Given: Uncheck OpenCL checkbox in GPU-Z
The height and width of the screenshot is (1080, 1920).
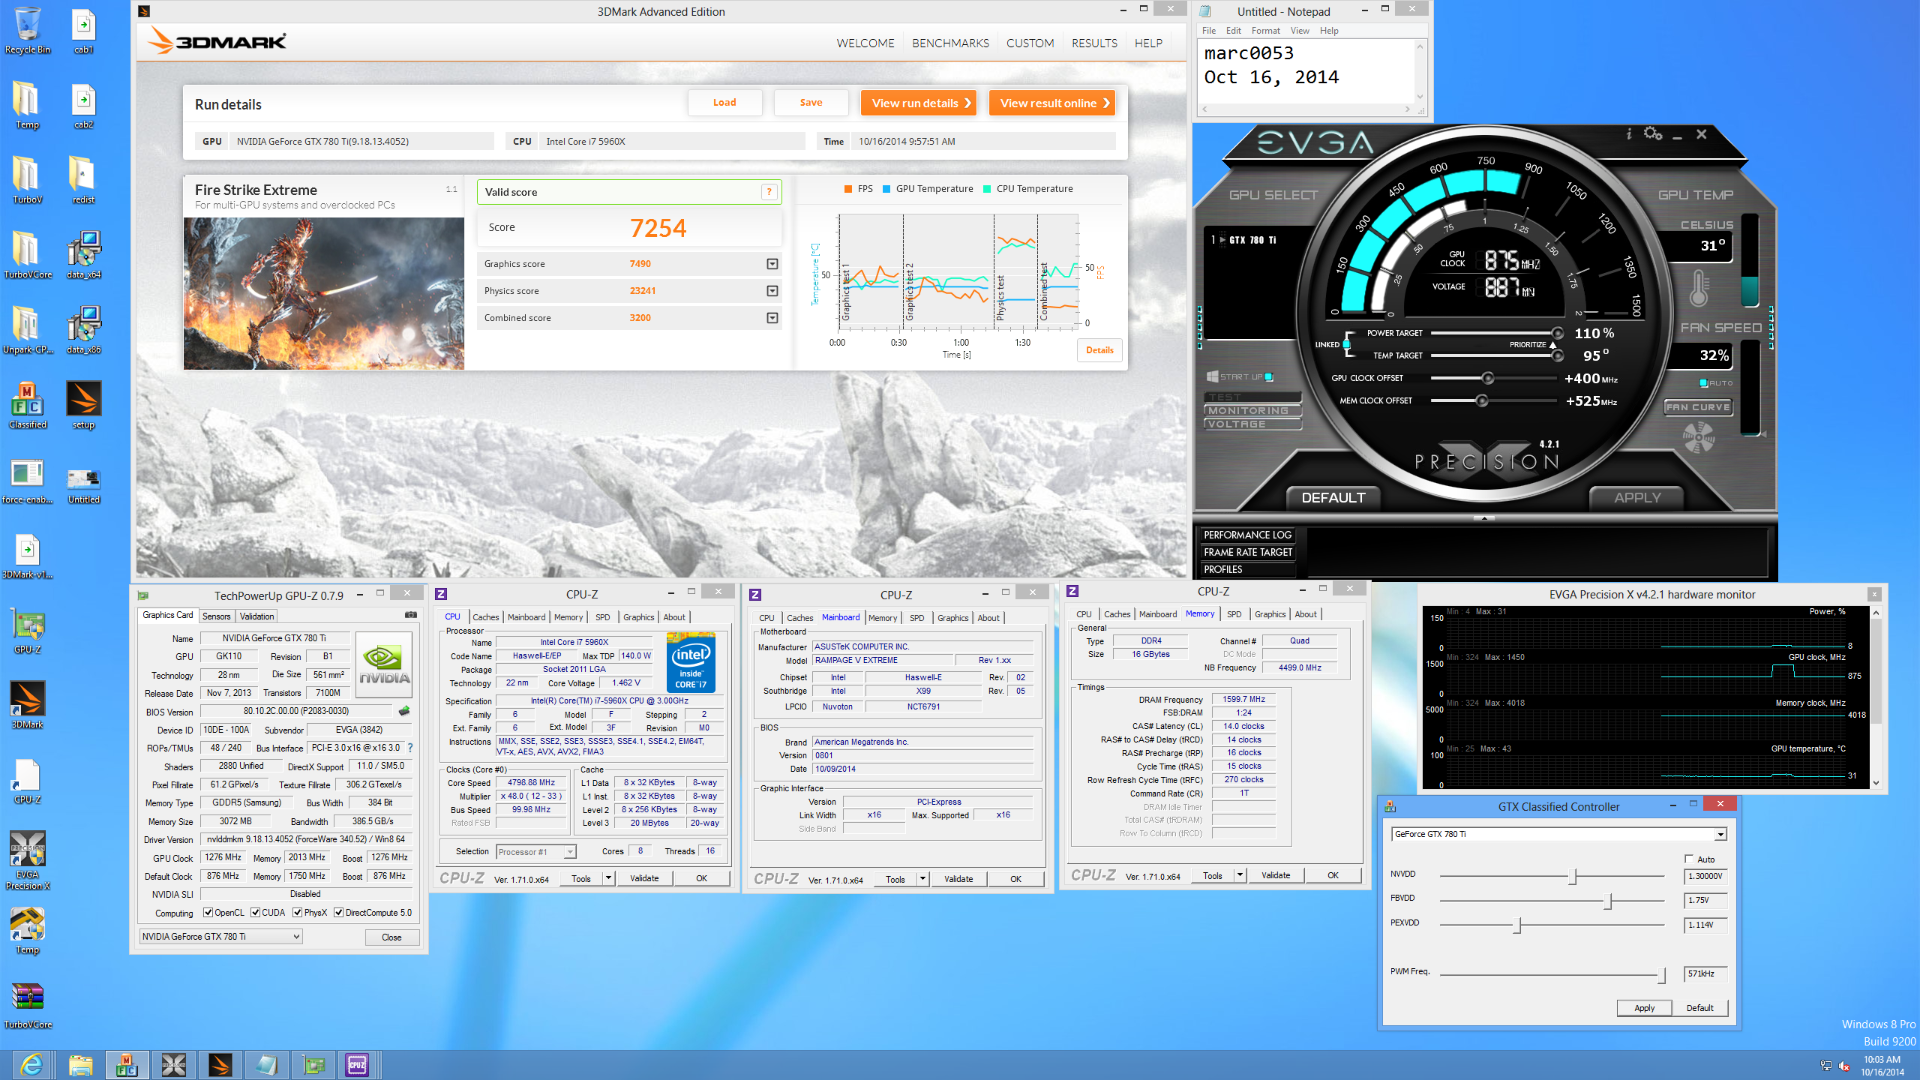Looking at the screenshot, I should tap(208, 912).
